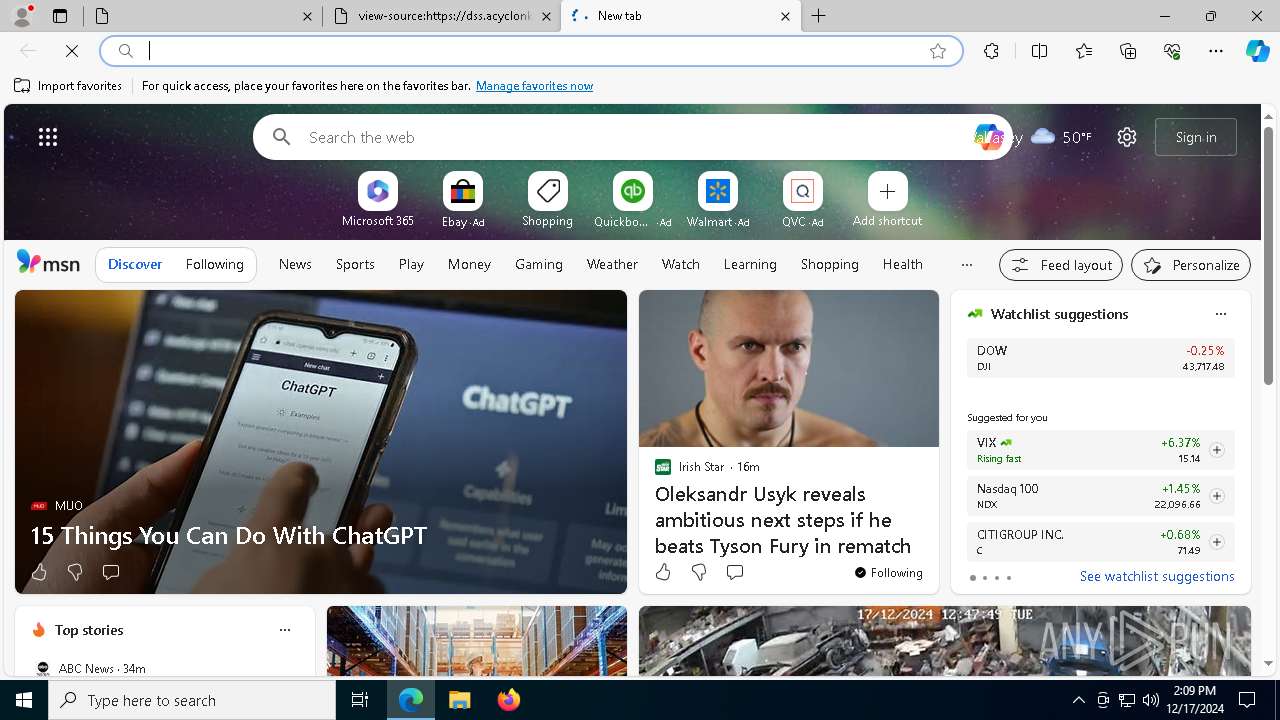Open page settings gear
This screenshot has width=1280, height=720.
pos(1127,137)
